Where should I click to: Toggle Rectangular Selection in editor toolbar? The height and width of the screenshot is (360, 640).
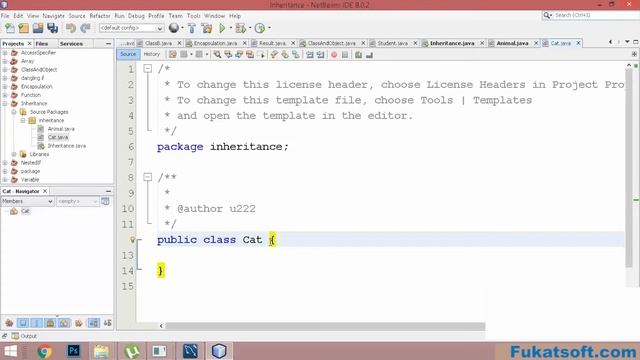click(262, 54)
